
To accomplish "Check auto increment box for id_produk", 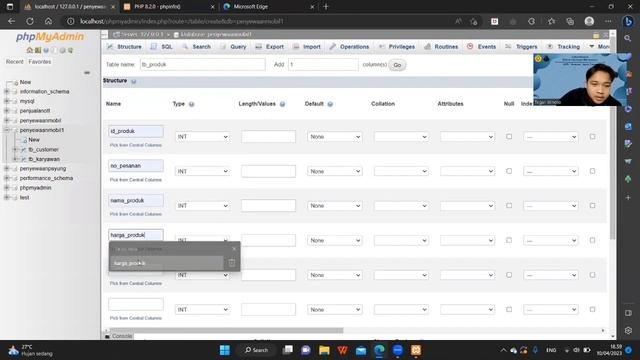I will click(x=592, y=136).
